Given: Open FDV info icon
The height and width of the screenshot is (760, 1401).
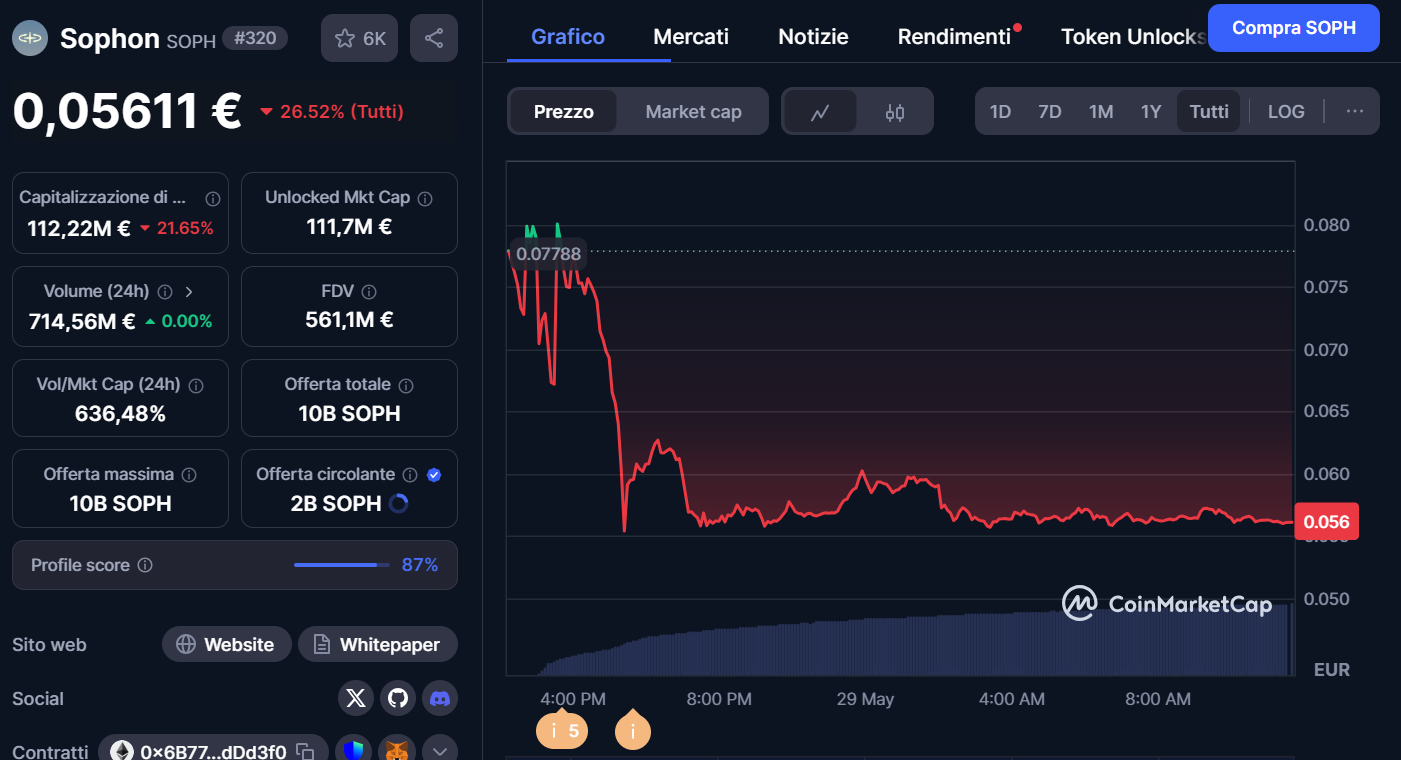Looking at the screenshot, I should click(369, 292).
